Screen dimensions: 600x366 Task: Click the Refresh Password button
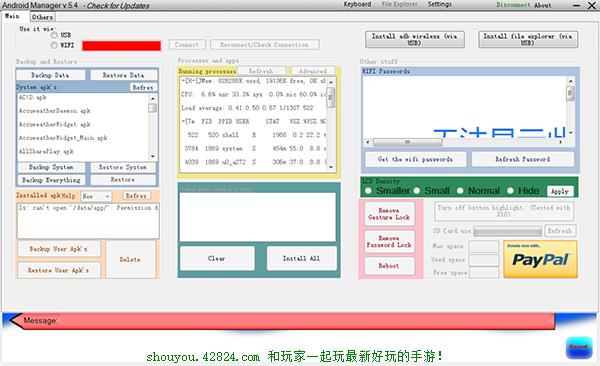523,159
